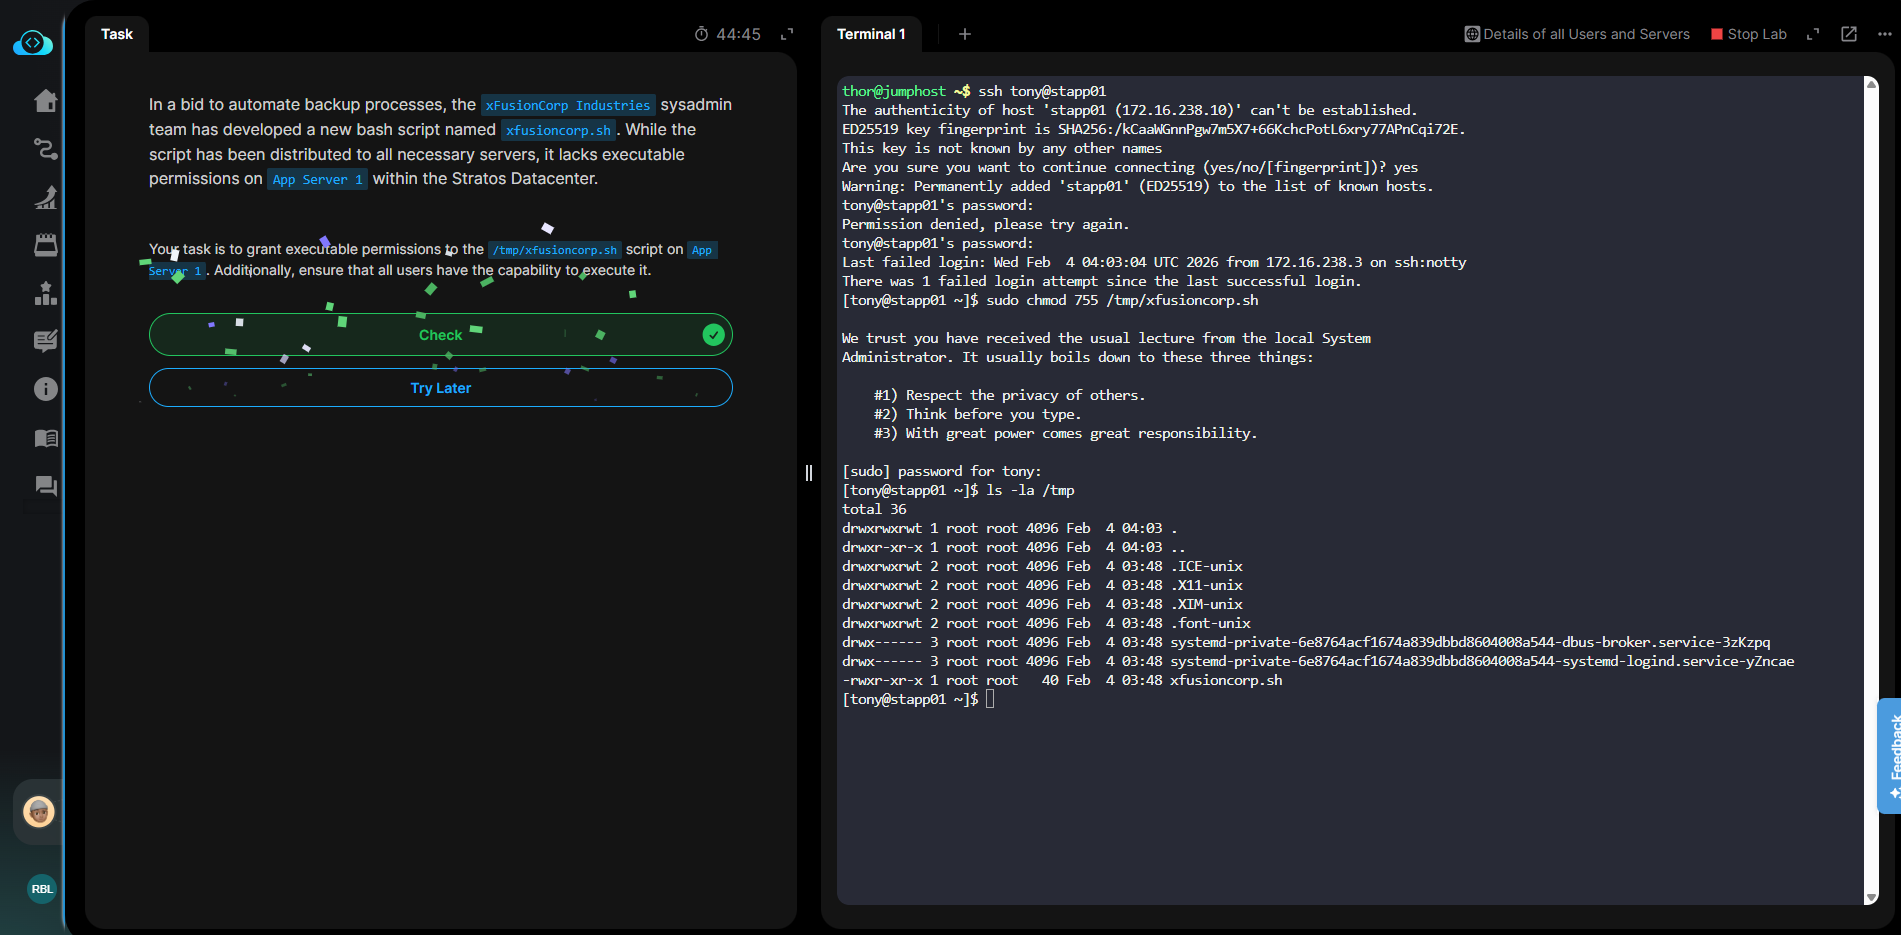
Task: Open the three-dots more options menu
Action: pos(1884,34)
